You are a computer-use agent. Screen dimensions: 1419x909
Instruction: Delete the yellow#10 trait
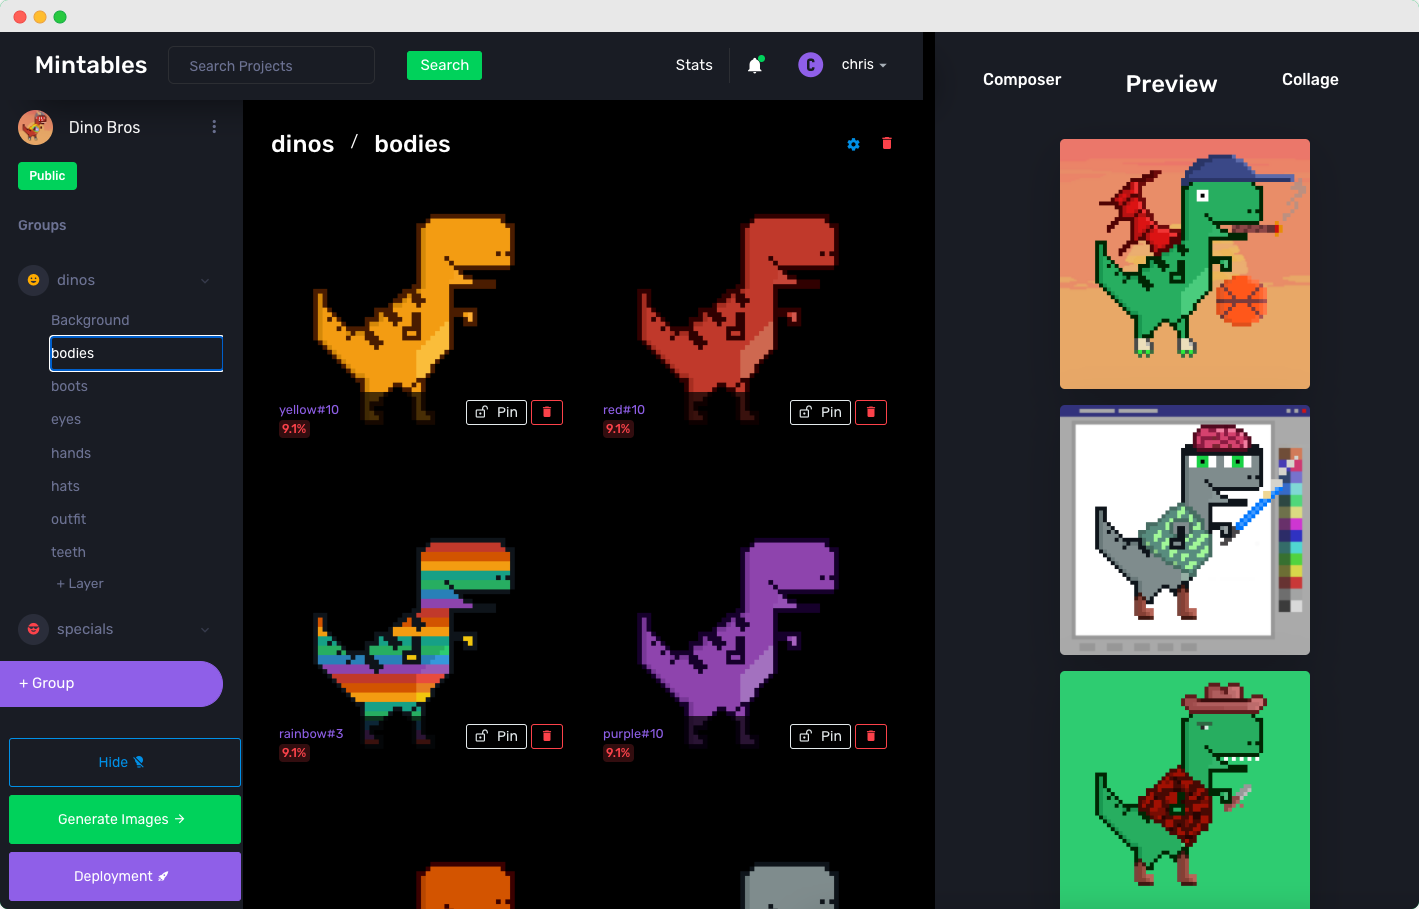[x=547, y=412]
